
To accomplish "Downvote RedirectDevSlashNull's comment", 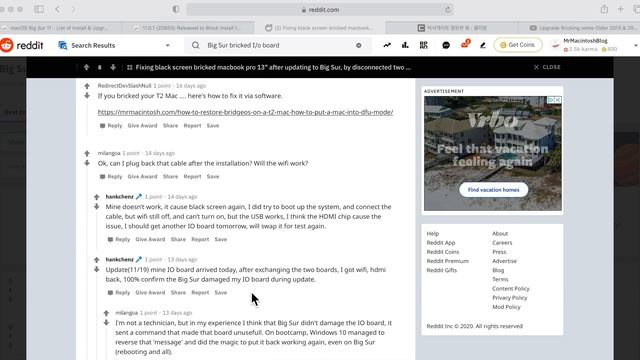I will click(87, 96).
